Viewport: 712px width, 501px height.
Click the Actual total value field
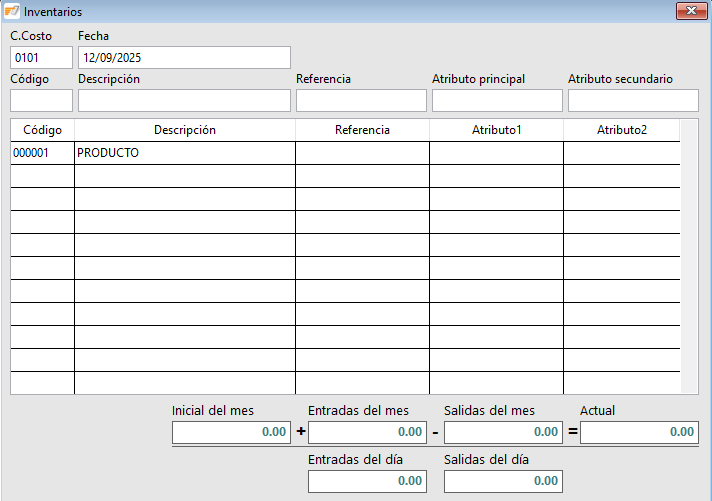[639, 432]
